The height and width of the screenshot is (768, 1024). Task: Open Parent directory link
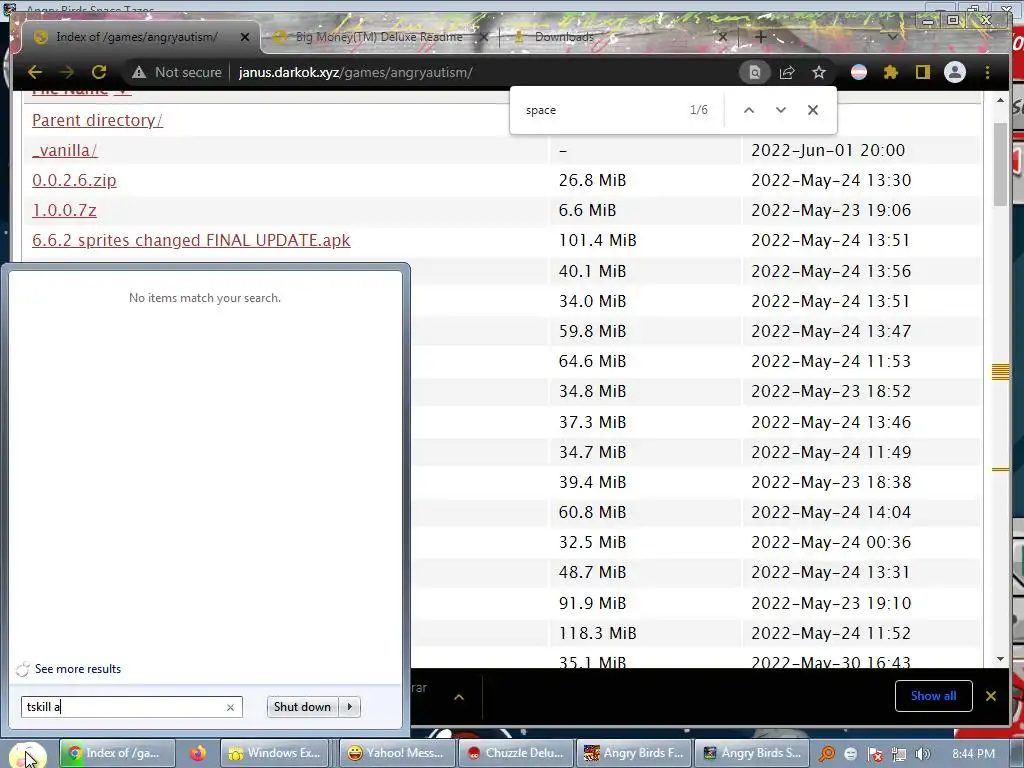(x=97, y=120)
